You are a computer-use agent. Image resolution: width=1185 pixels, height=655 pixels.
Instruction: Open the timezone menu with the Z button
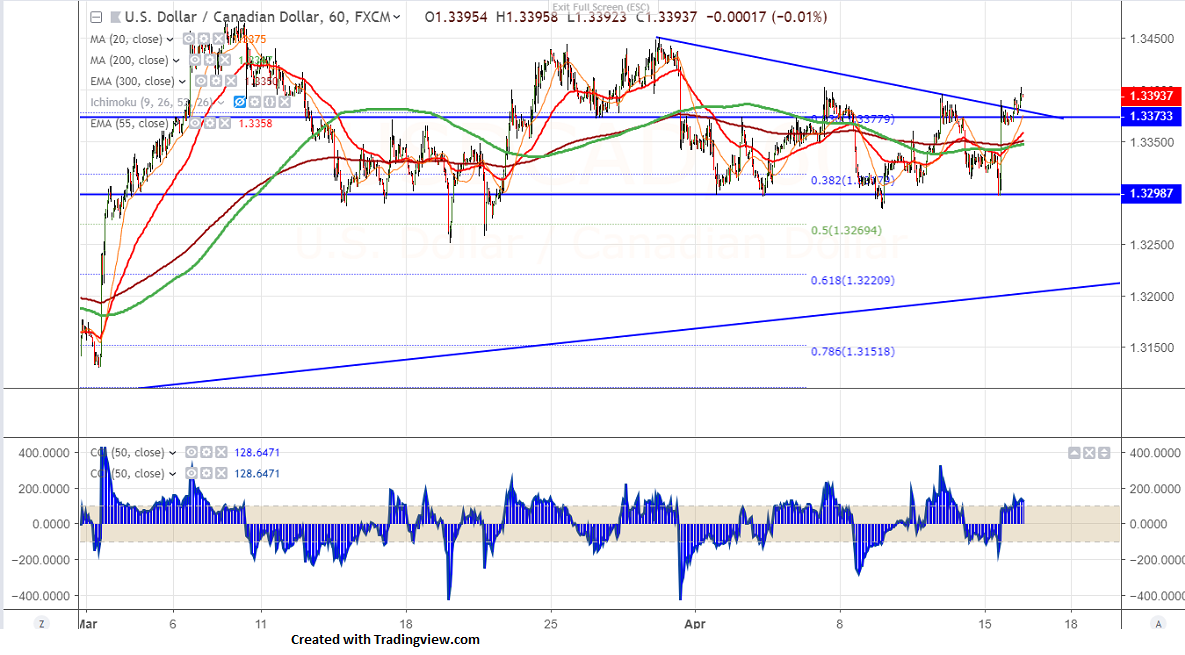pos(42,623)
